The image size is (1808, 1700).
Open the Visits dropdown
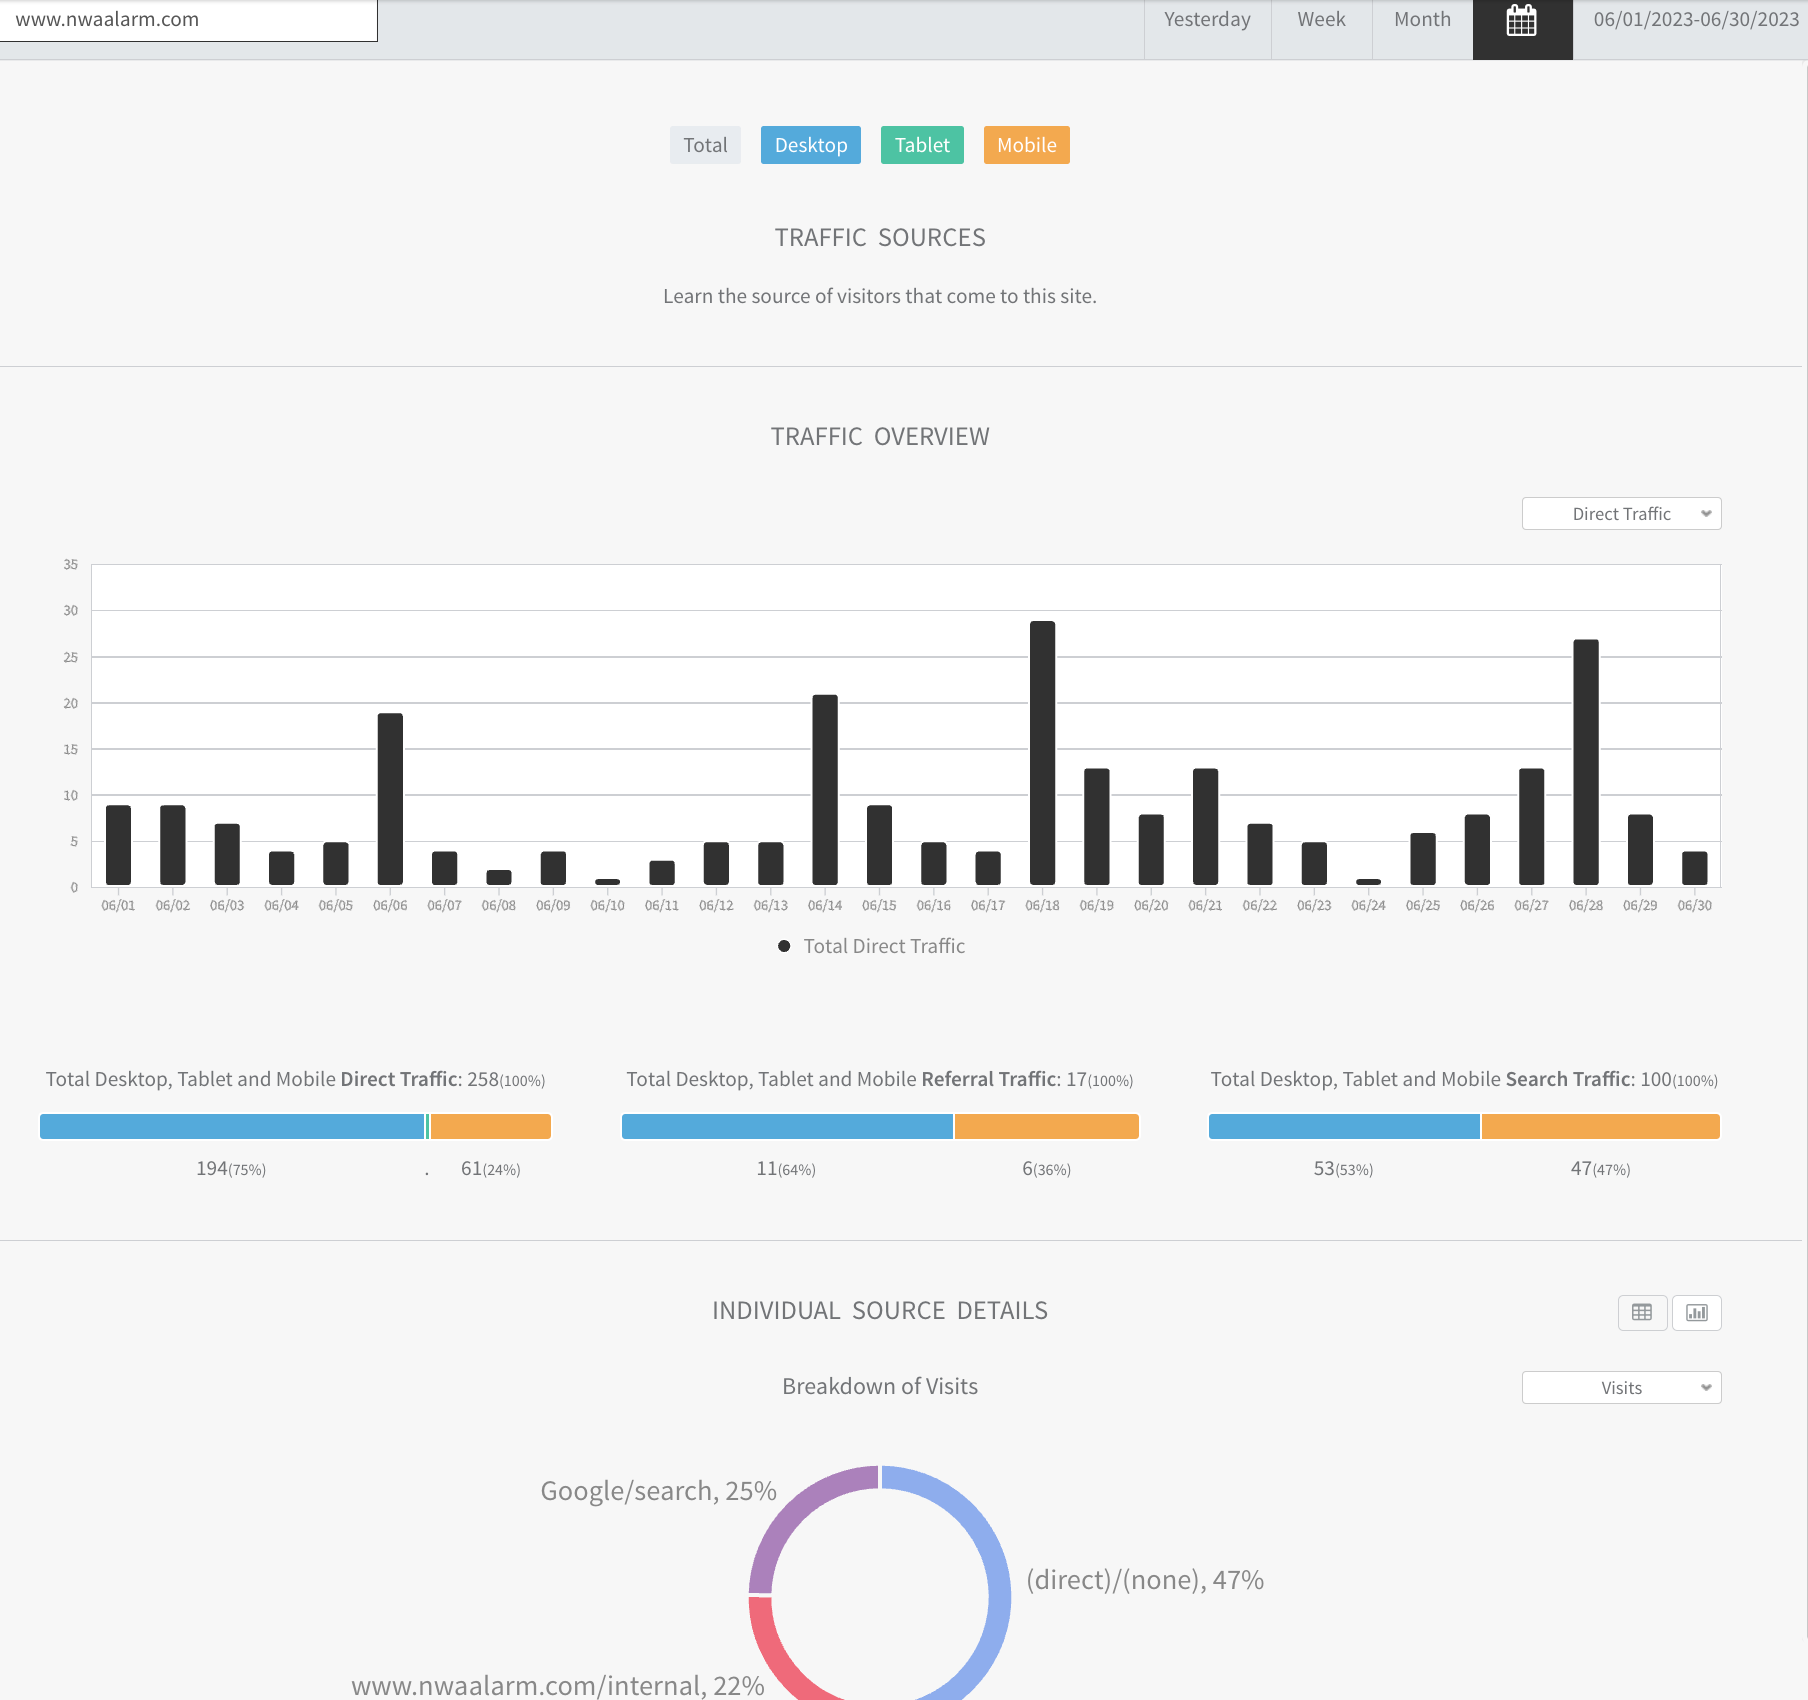[1621, 1388]
